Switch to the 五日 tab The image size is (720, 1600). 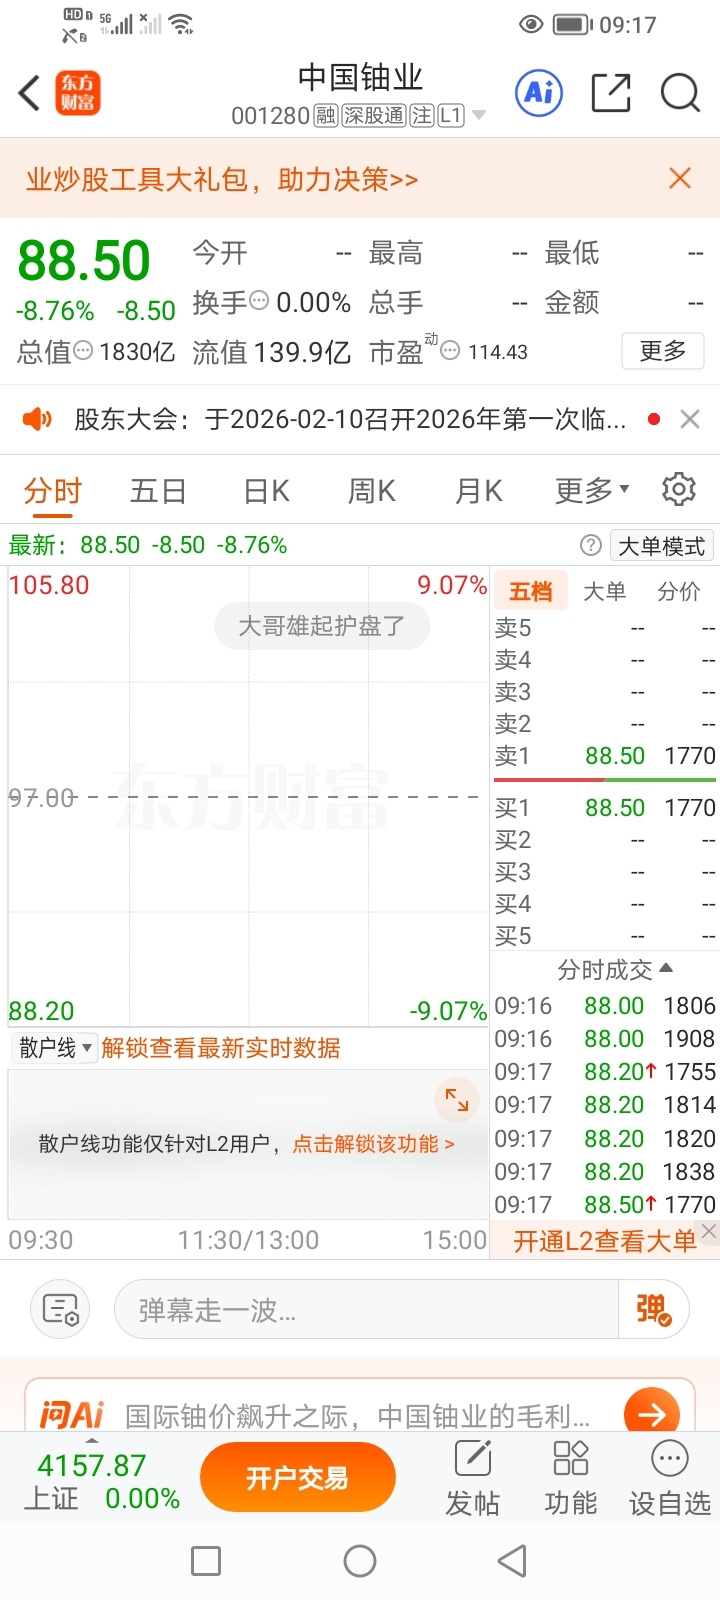158,491
